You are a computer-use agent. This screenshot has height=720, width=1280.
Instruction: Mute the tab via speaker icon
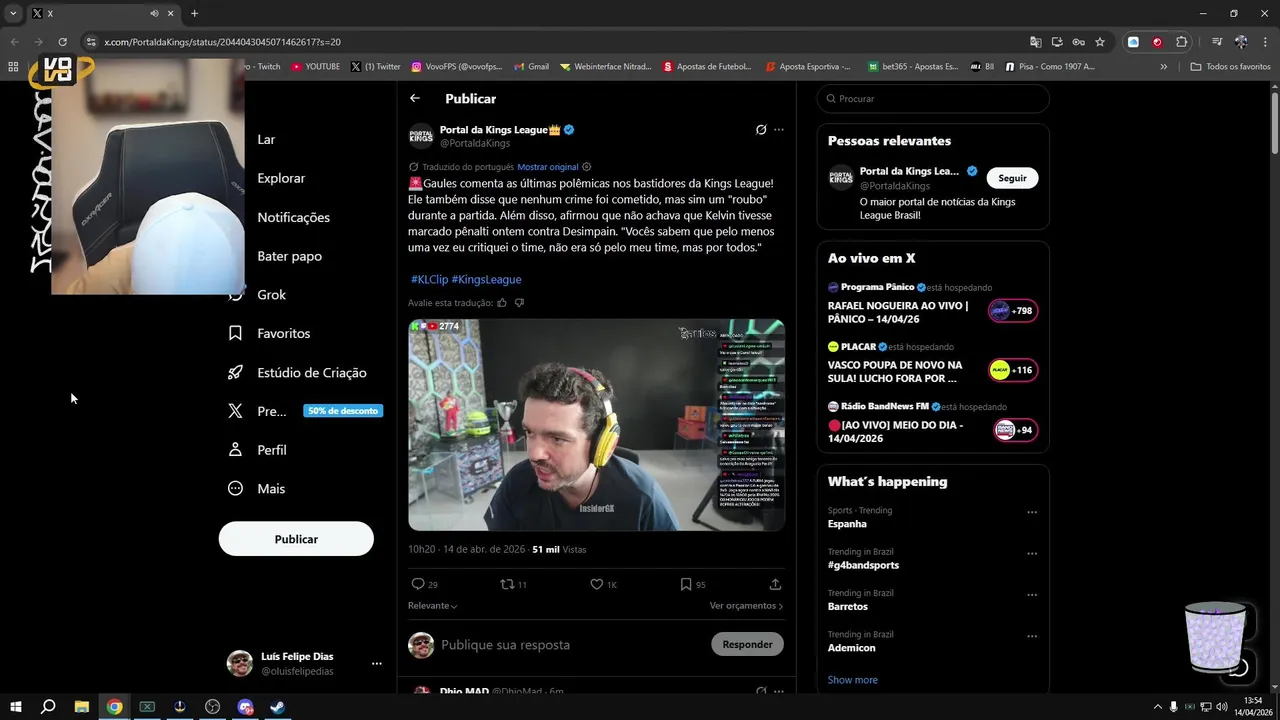[154, 14]
